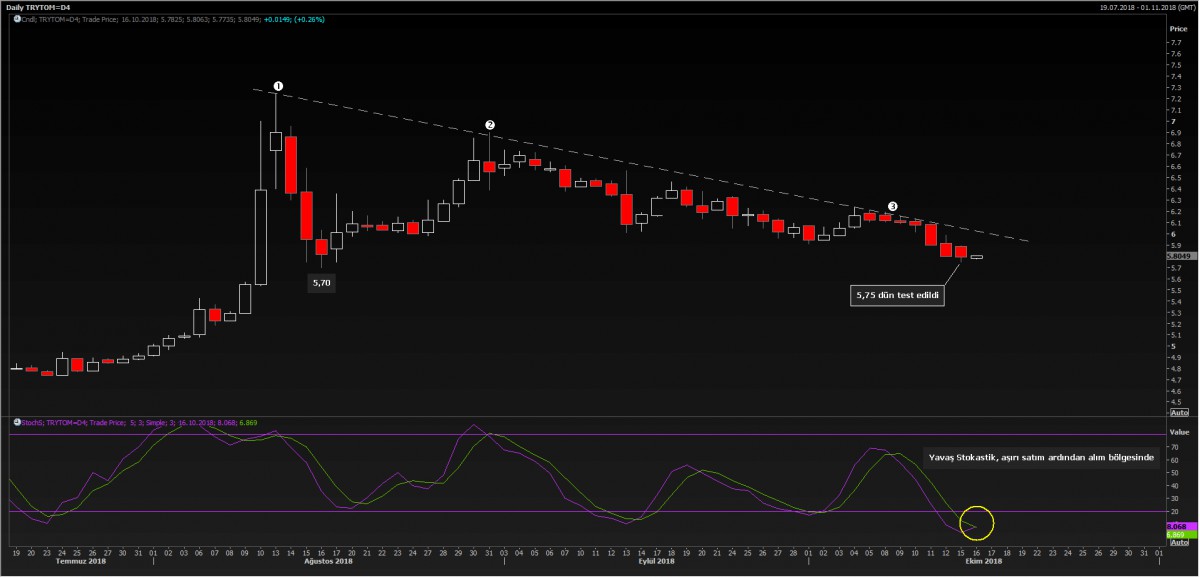Select trendline marker number 3

pyautogui.click(x=892, y=206)
